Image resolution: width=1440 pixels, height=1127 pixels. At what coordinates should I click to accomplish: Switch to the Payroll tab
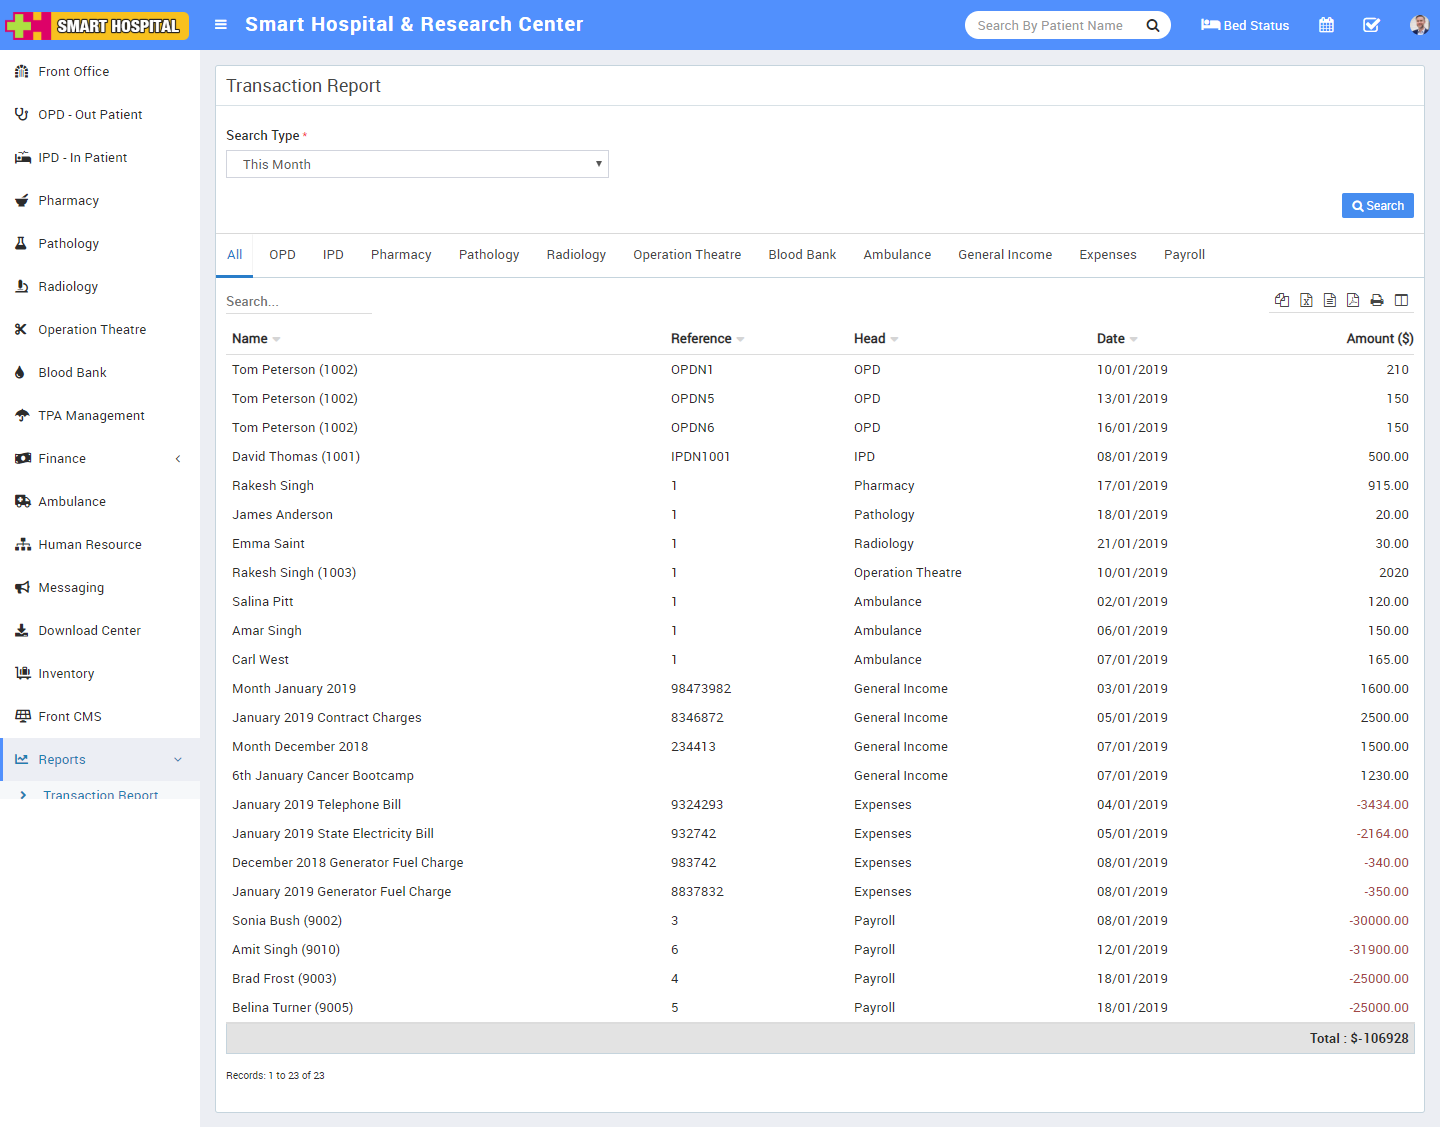1184,255
